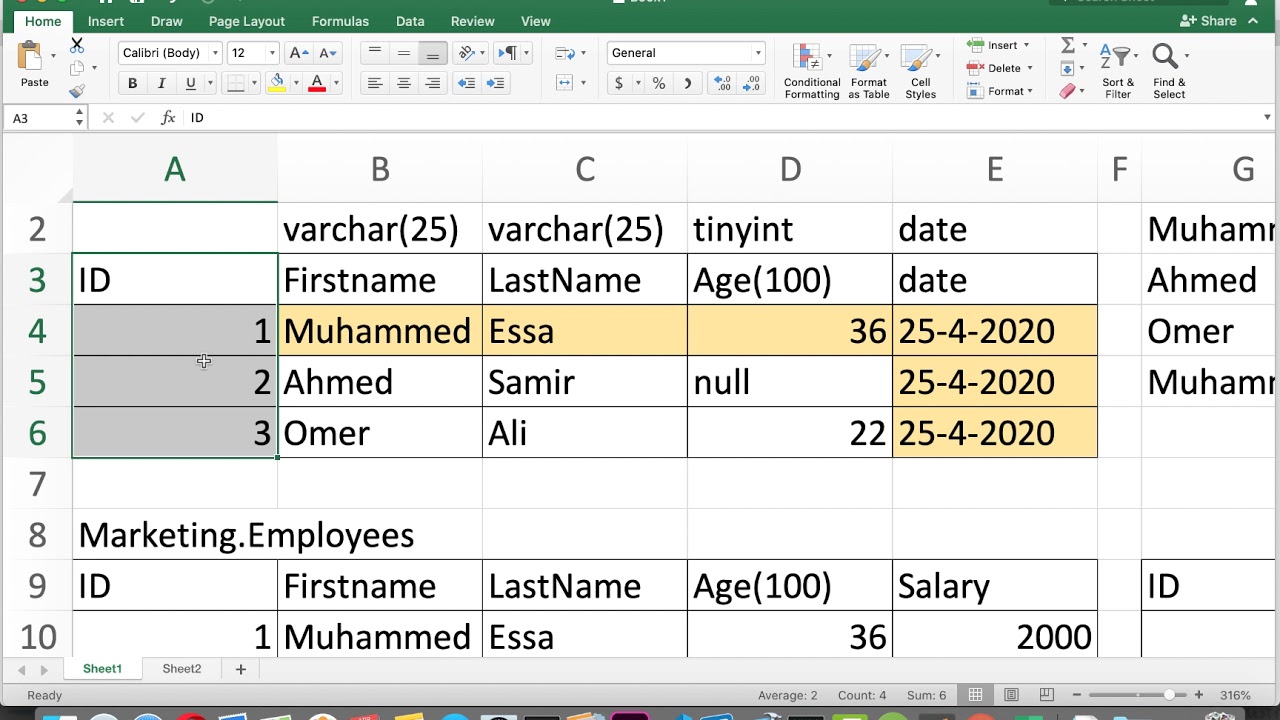Click the Copy icon

tap(77, 68)
